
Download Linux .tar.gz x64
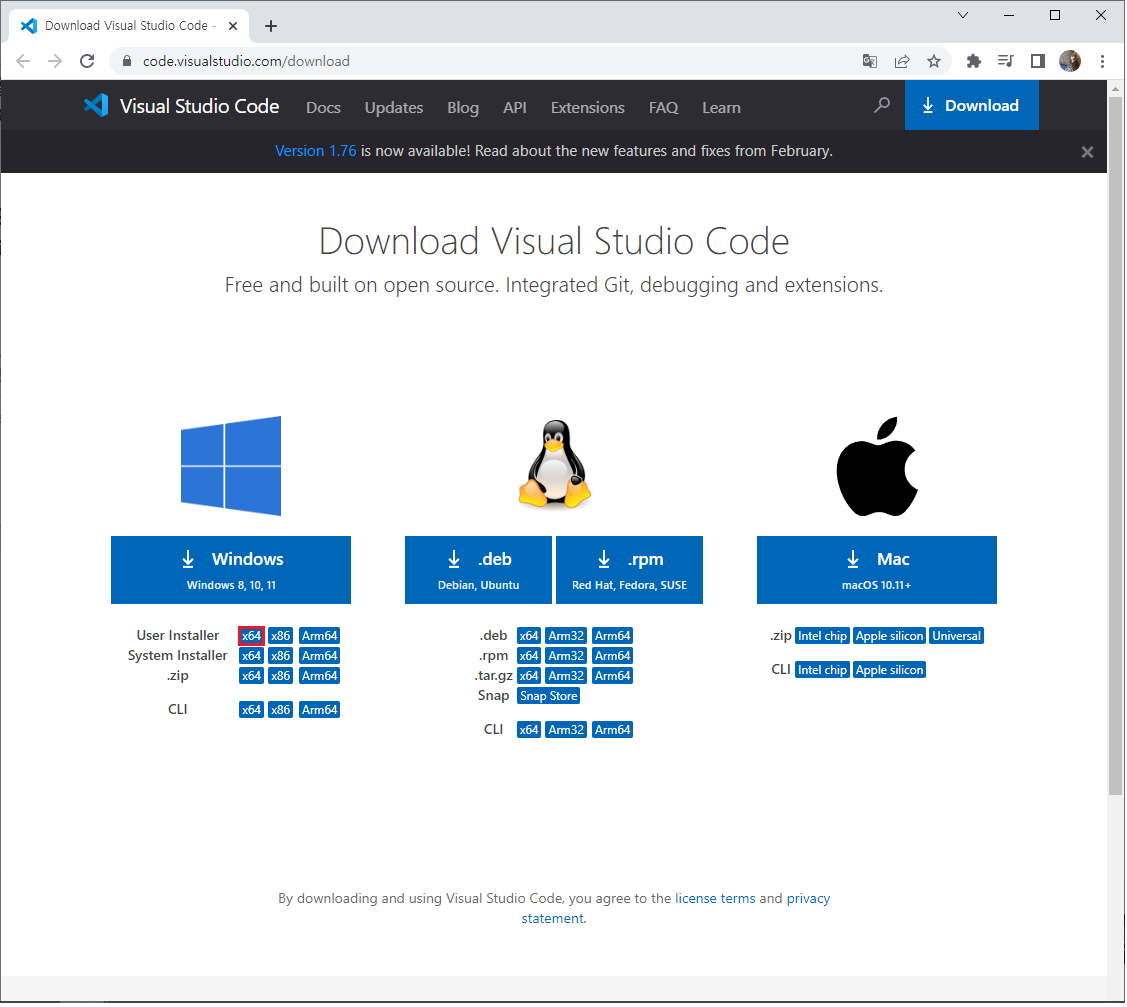tap(529, 676)
